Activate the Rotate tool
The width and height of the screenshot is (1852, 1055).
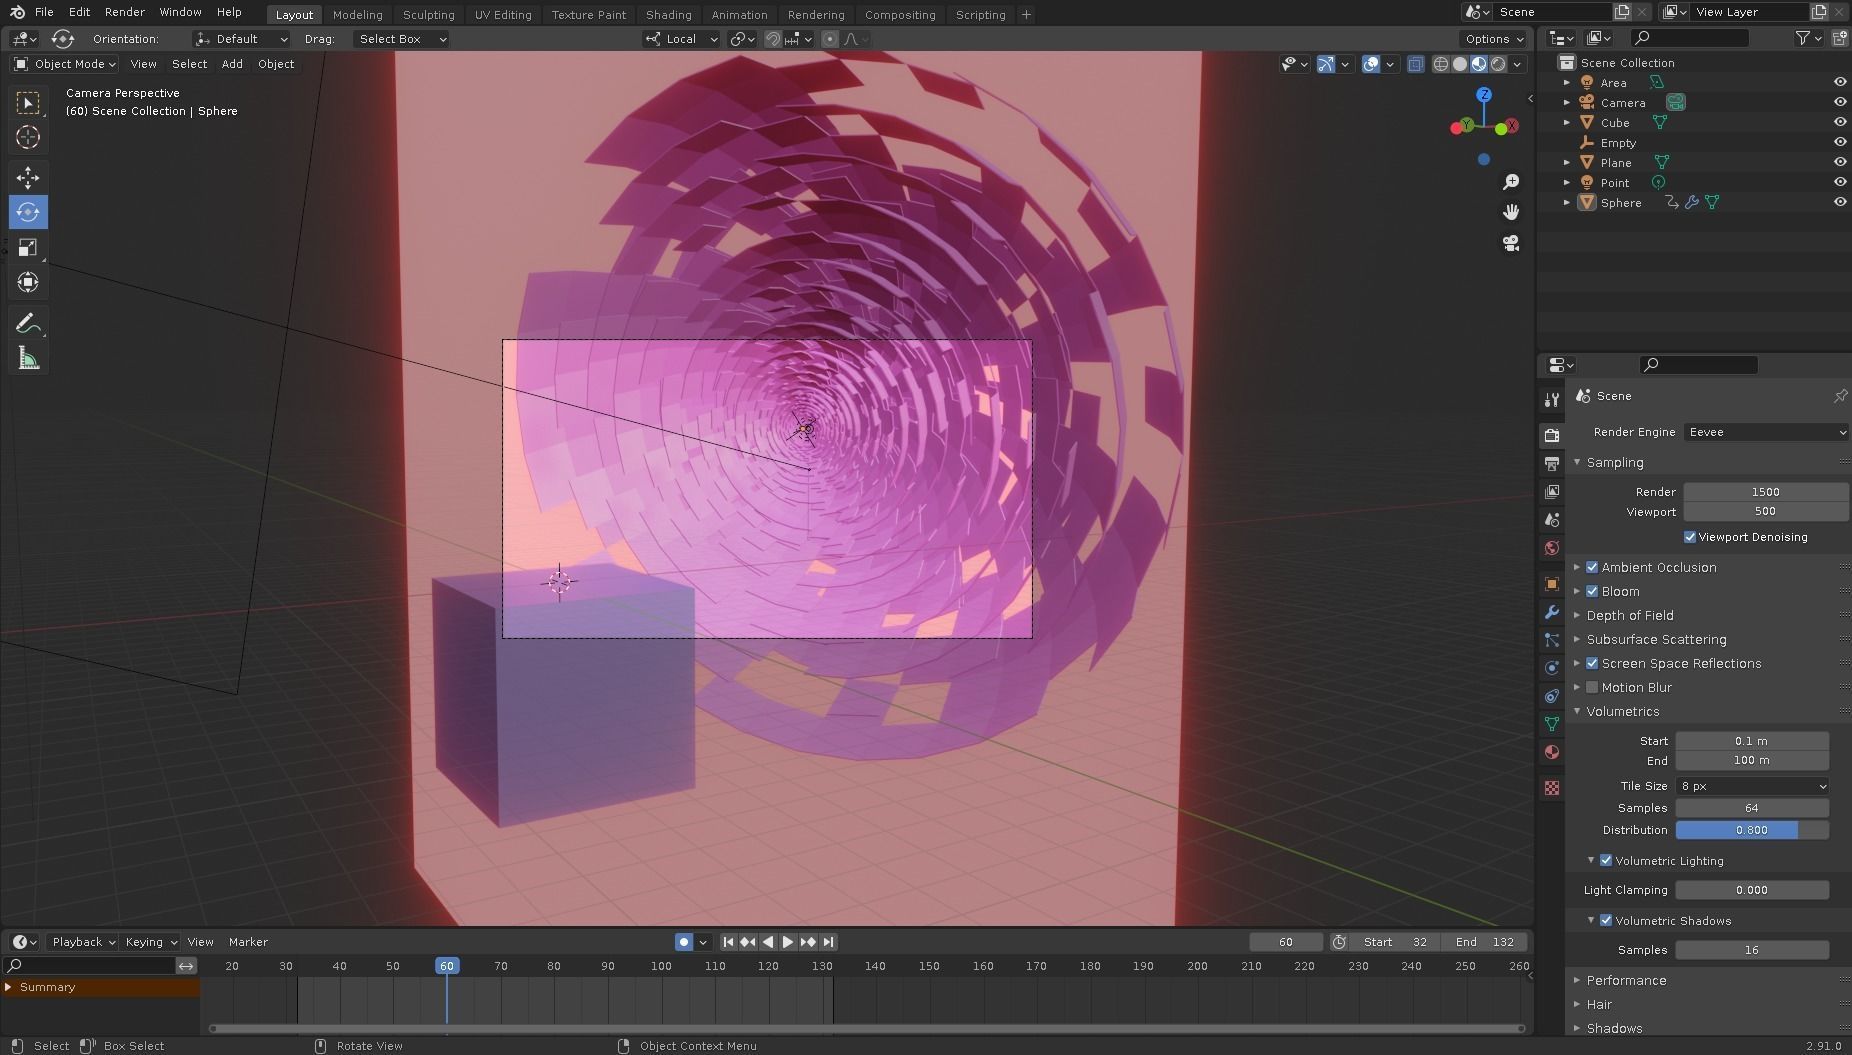(28, 212)
